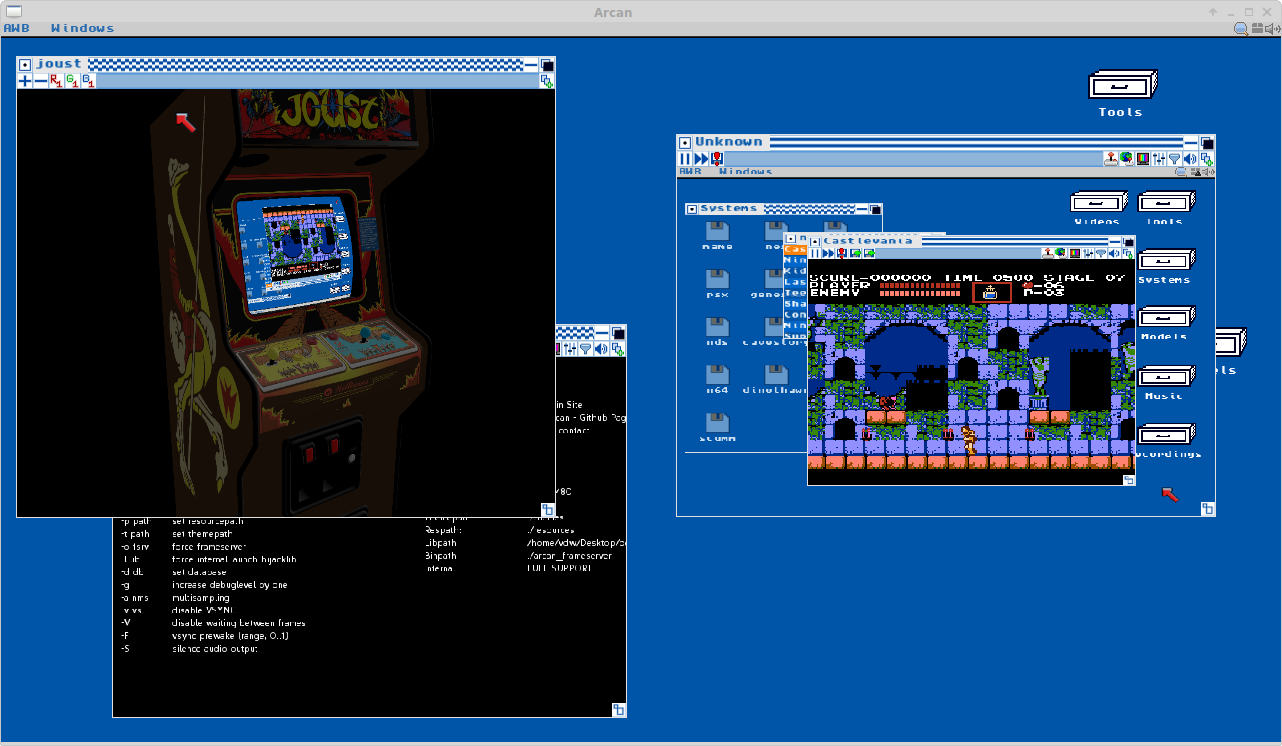The width and height of the screenshot is (1282, 746).
Task: Toggle the speaker icon in Castlevania toolbar
Action: [x=1115, y=253]
